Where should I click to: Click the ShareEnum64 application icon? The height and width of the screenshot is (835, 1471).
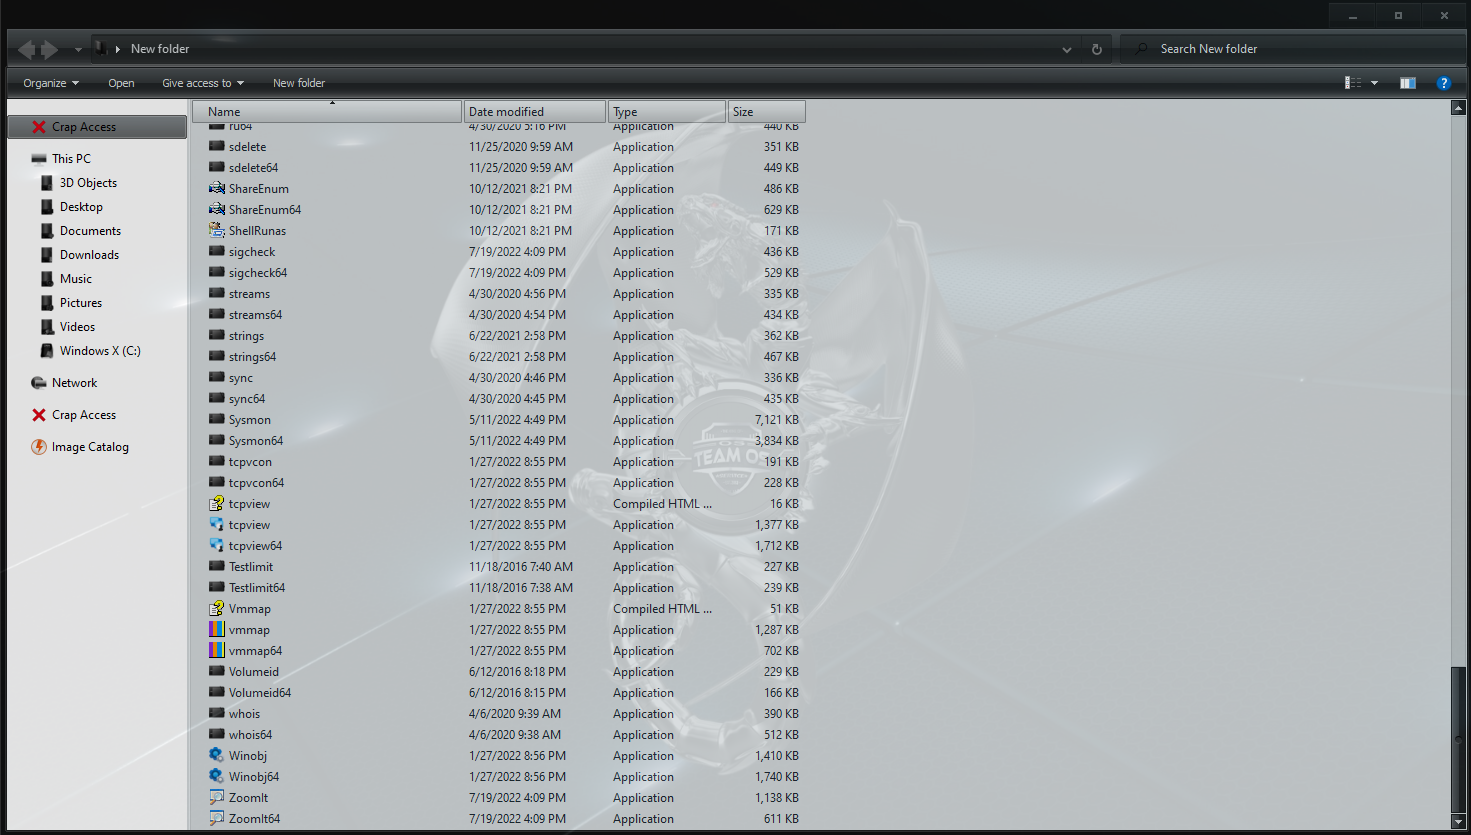coord(216,209)
